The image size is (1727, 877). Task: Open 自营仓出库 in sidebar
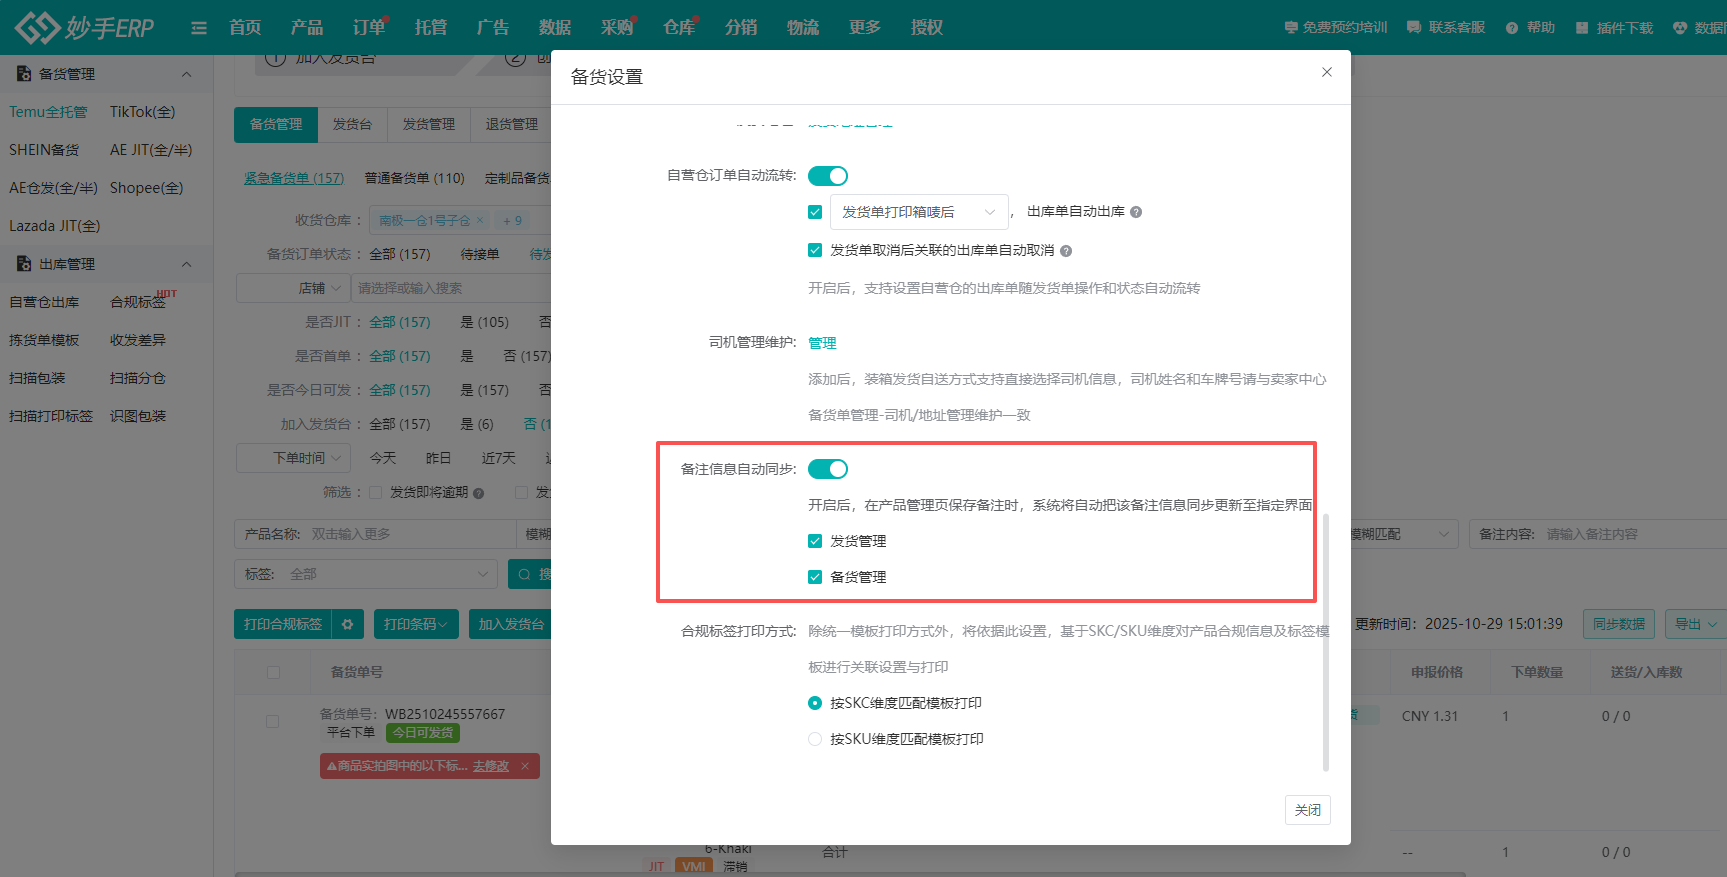coord(44,302)
